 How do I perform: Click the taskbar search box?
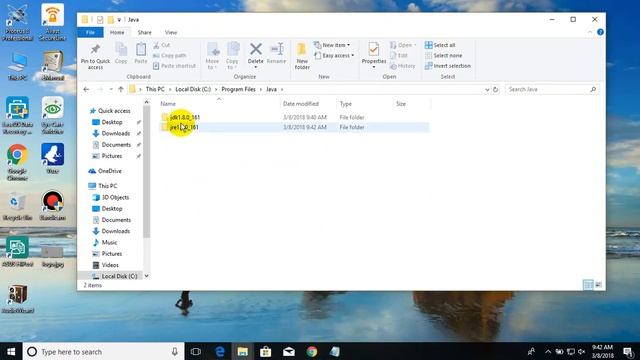(103, 351)
